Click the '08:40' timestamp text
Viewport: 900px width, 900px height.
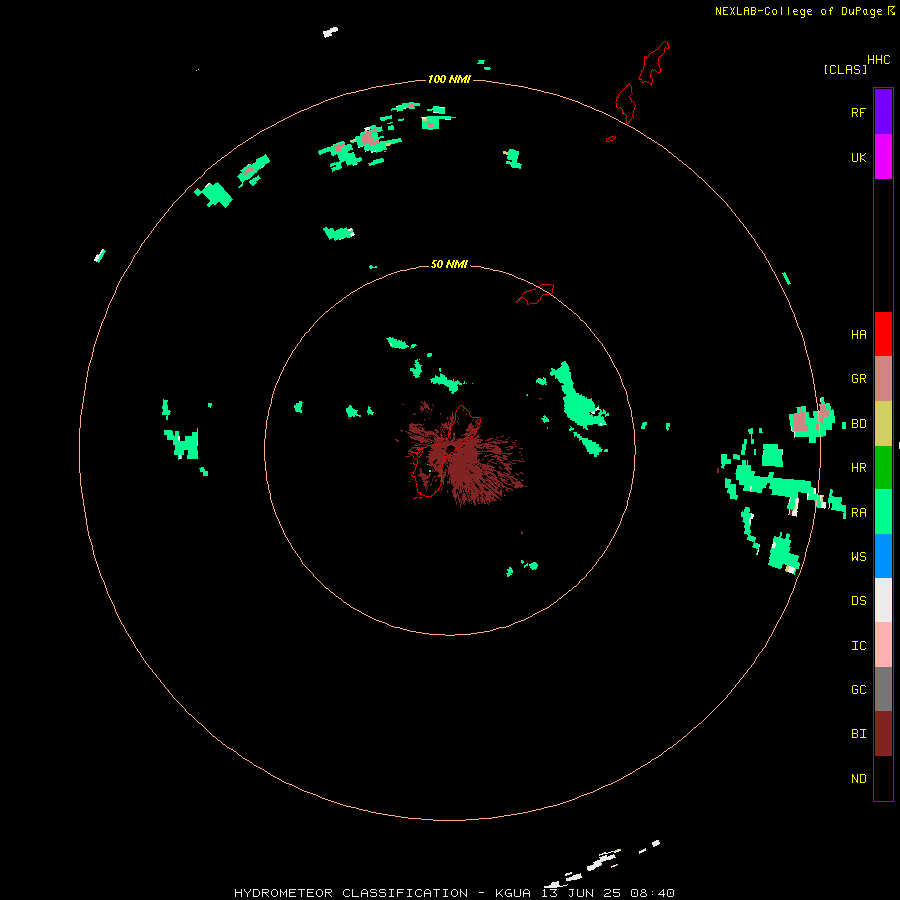tap(653, 893)
